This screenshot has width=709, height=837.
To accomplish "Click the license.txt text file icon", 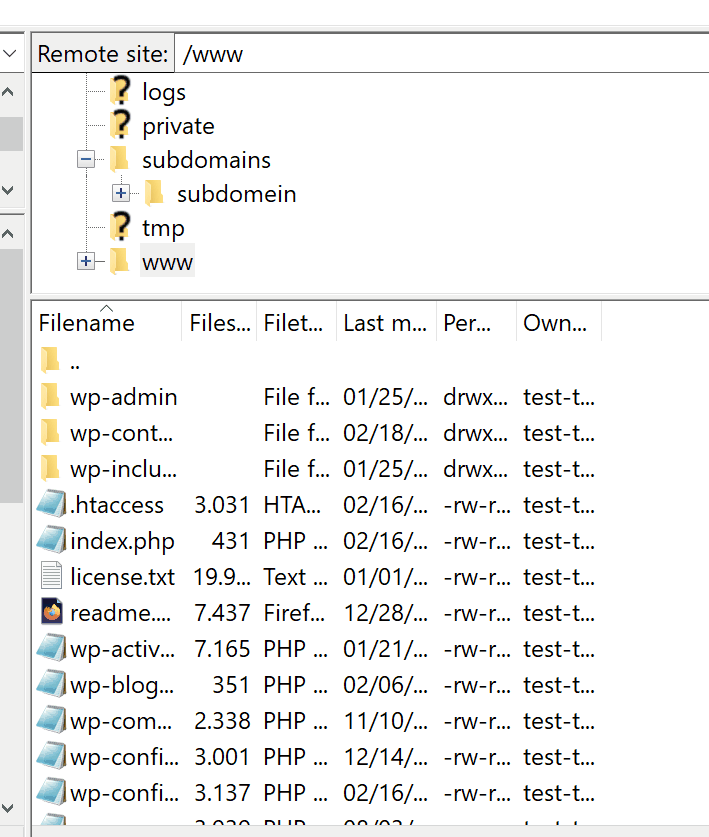I will 52,576.
